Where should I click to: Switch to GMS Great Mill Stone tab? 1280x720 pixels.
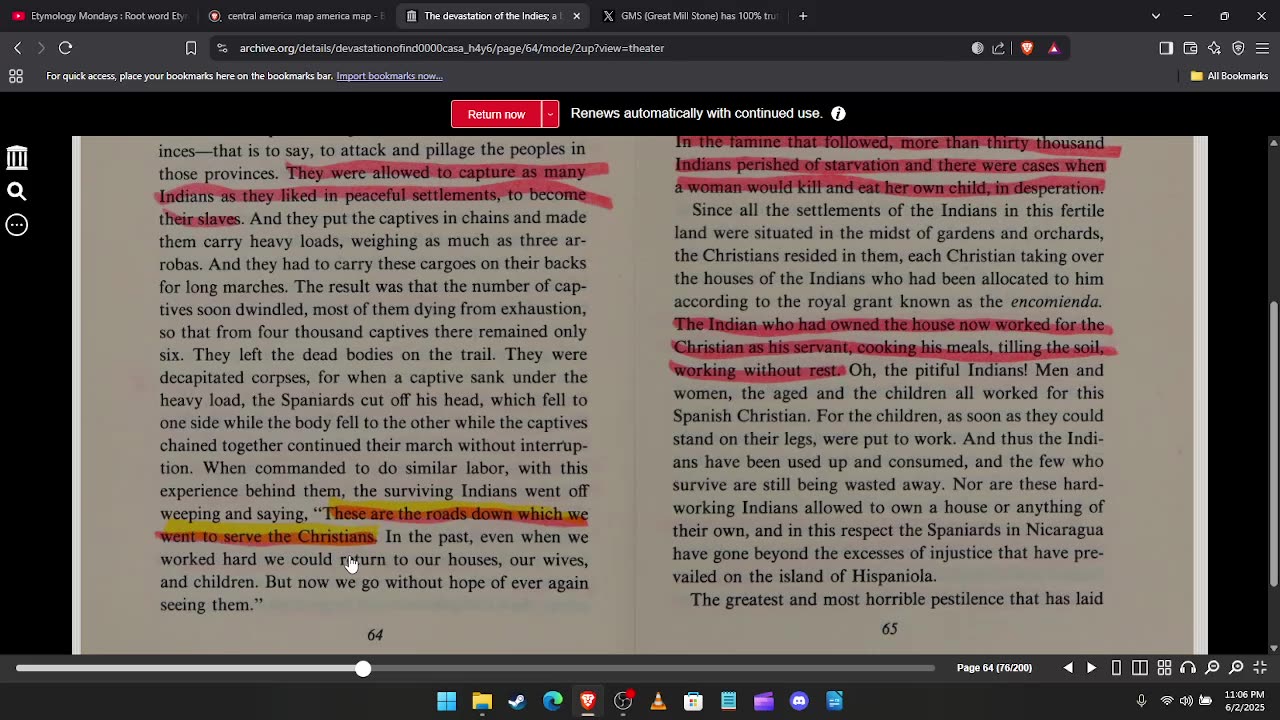coord(690,16)
